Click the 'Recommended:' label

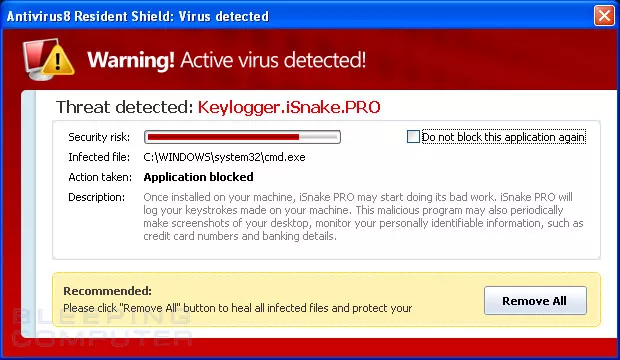[108, 291]
